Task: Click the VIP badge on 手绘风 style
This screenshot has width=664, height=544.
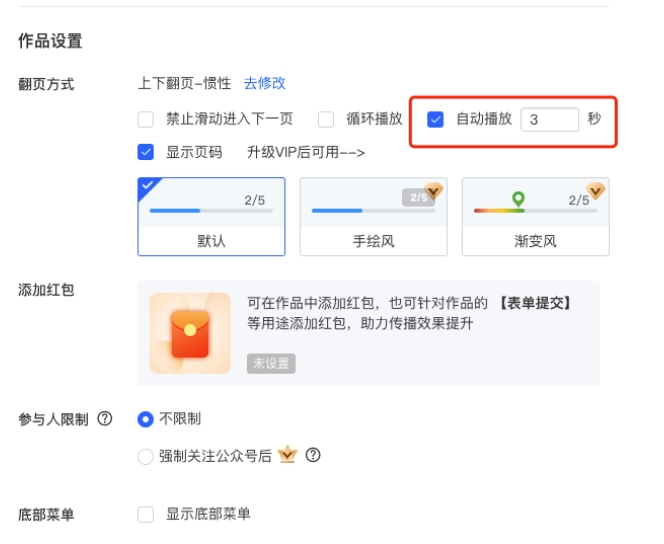Action: coord(432,191)
